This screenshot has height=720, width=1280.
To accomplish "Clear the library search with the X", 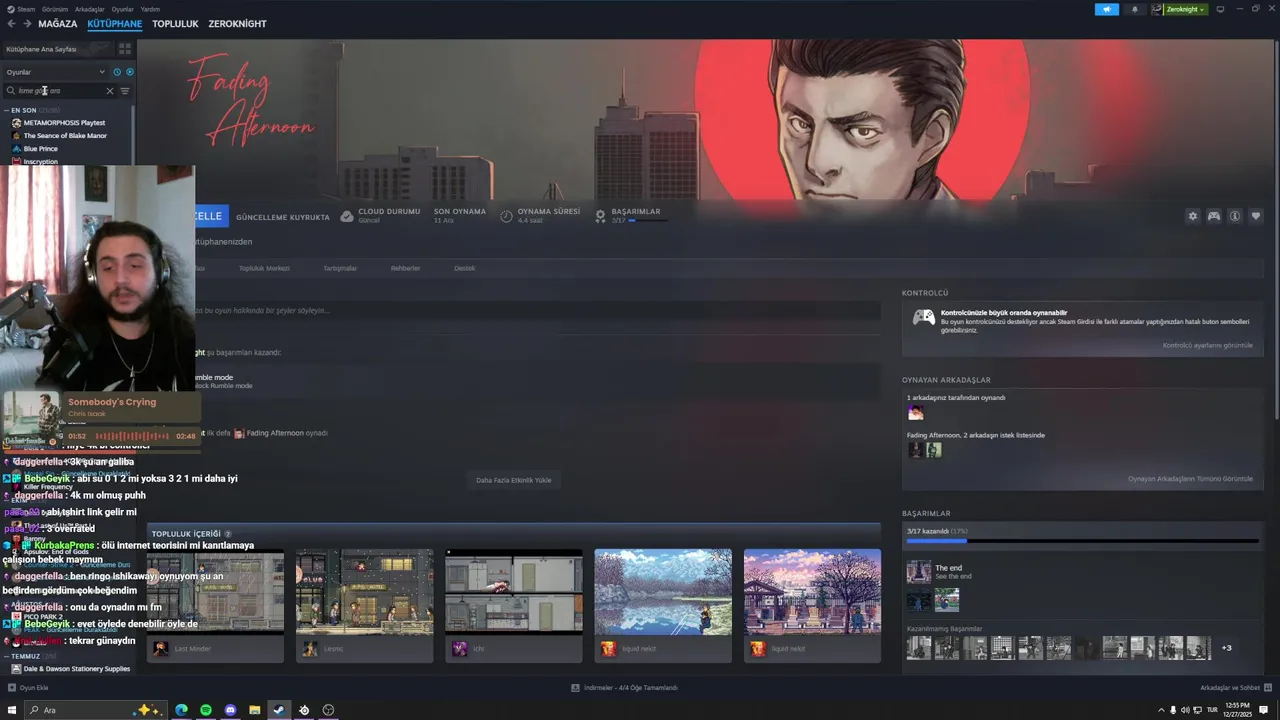I will [x=110, y=91].
